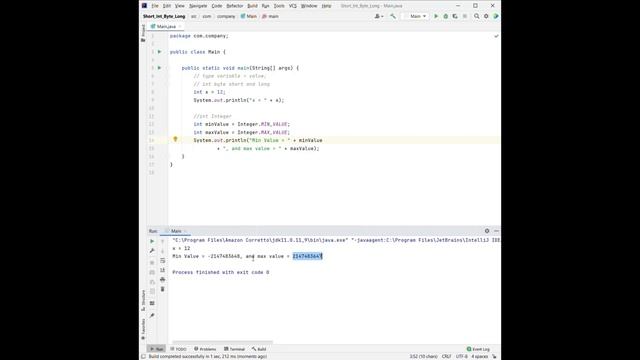
Task: Click the main method breadcrumb
Action: (270, 16)
